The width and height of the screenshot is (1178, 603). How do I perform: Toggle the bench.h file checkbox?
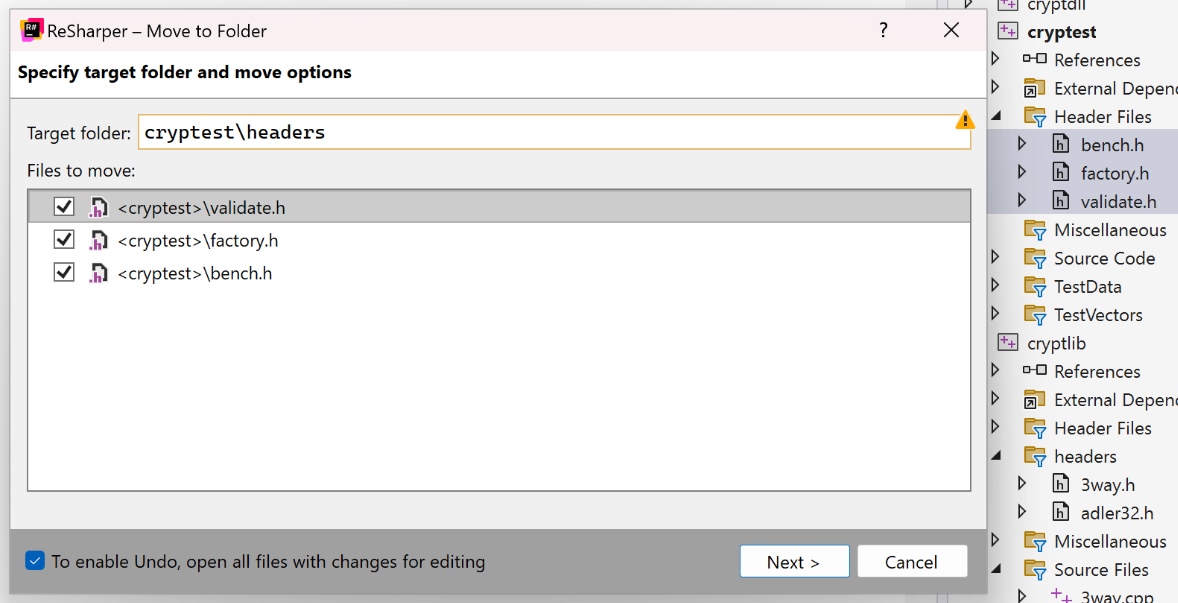click(64, 273)
